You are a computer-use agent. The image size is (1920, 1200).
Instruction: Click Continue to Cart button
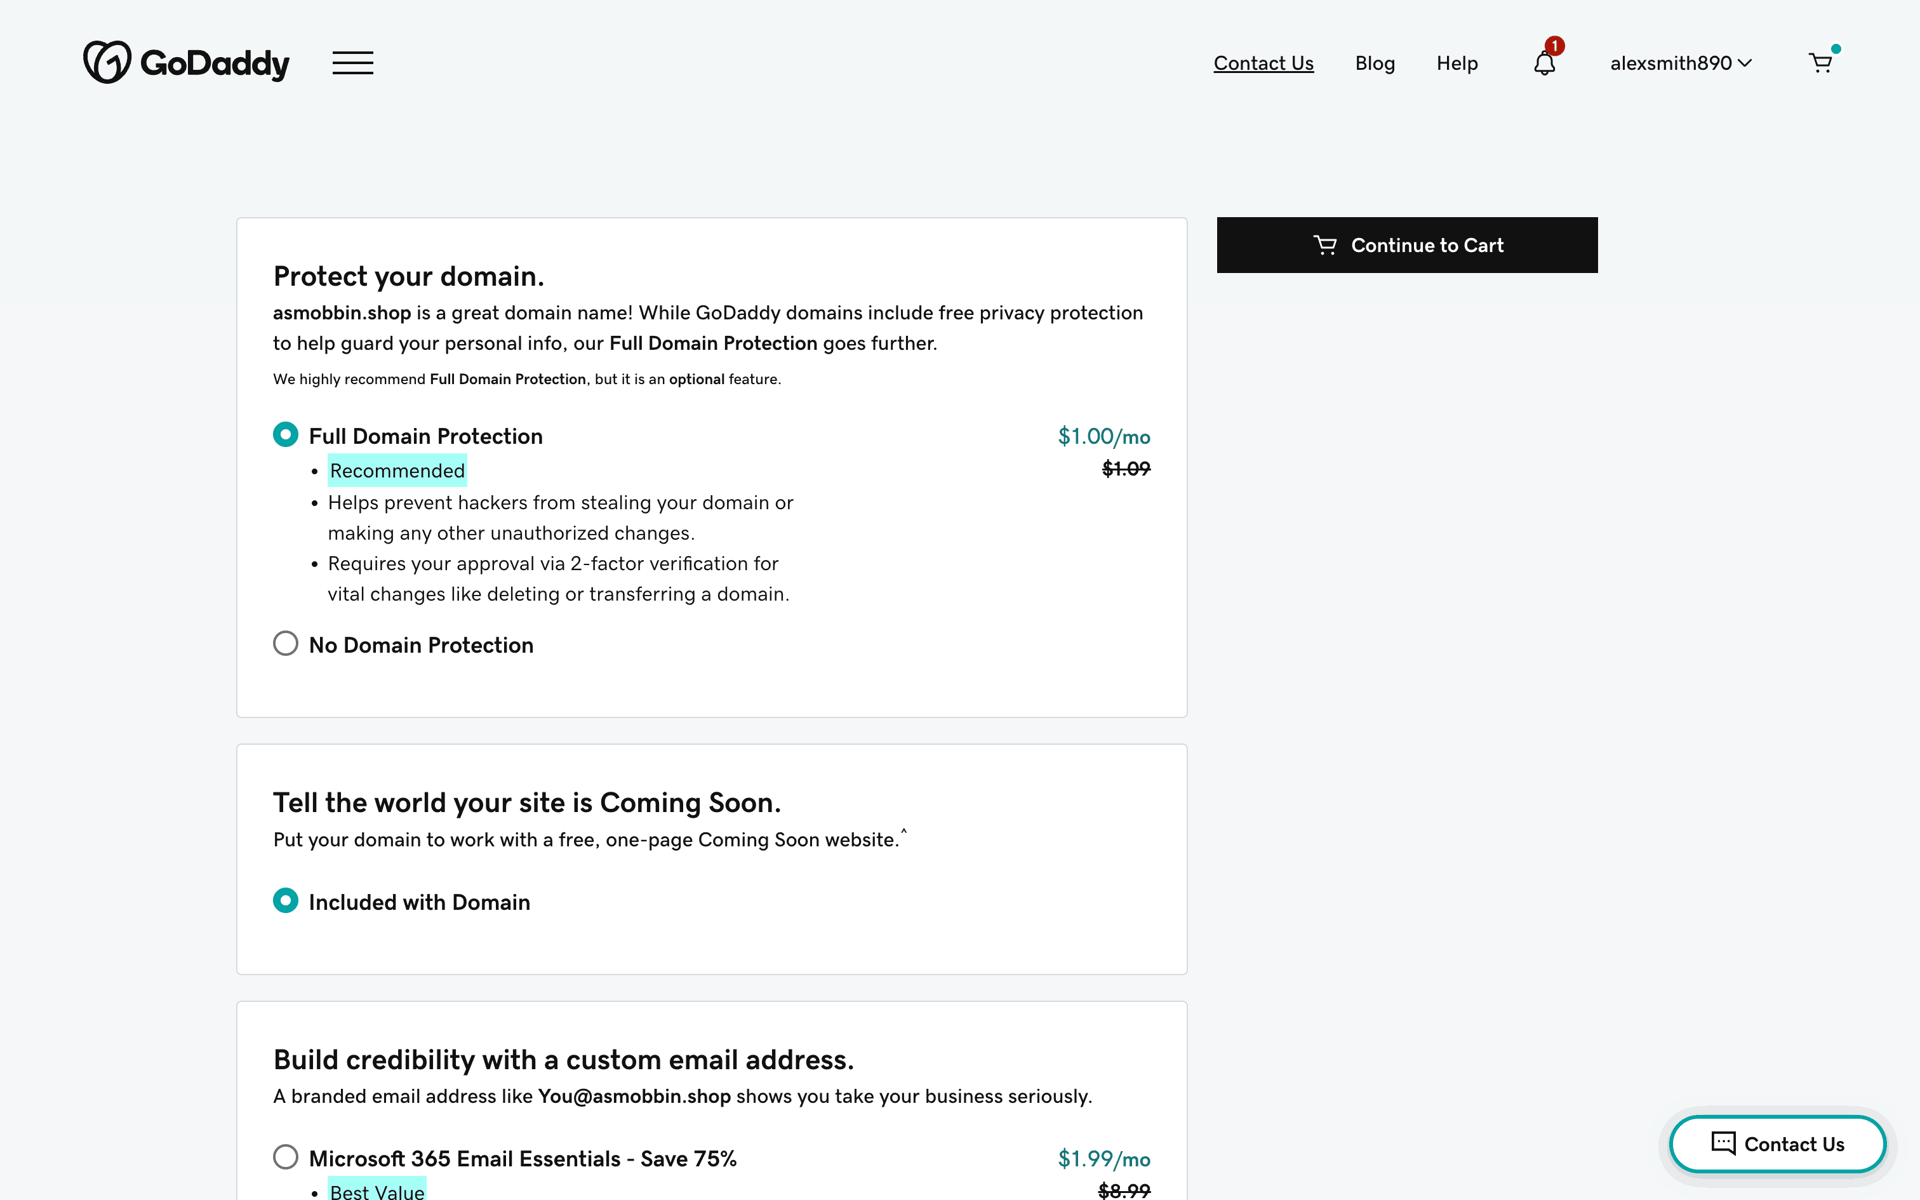[x=1407, y=245]
